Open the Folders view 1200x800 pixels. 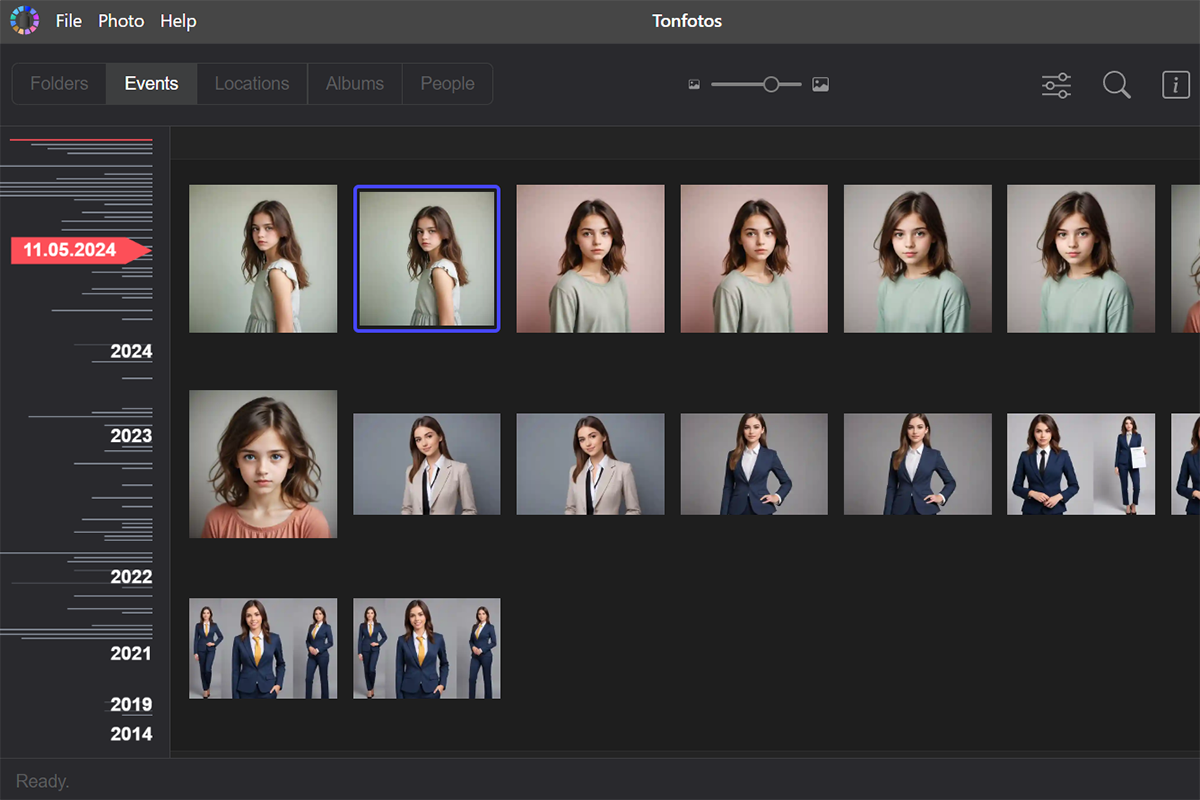coord(58,84)
